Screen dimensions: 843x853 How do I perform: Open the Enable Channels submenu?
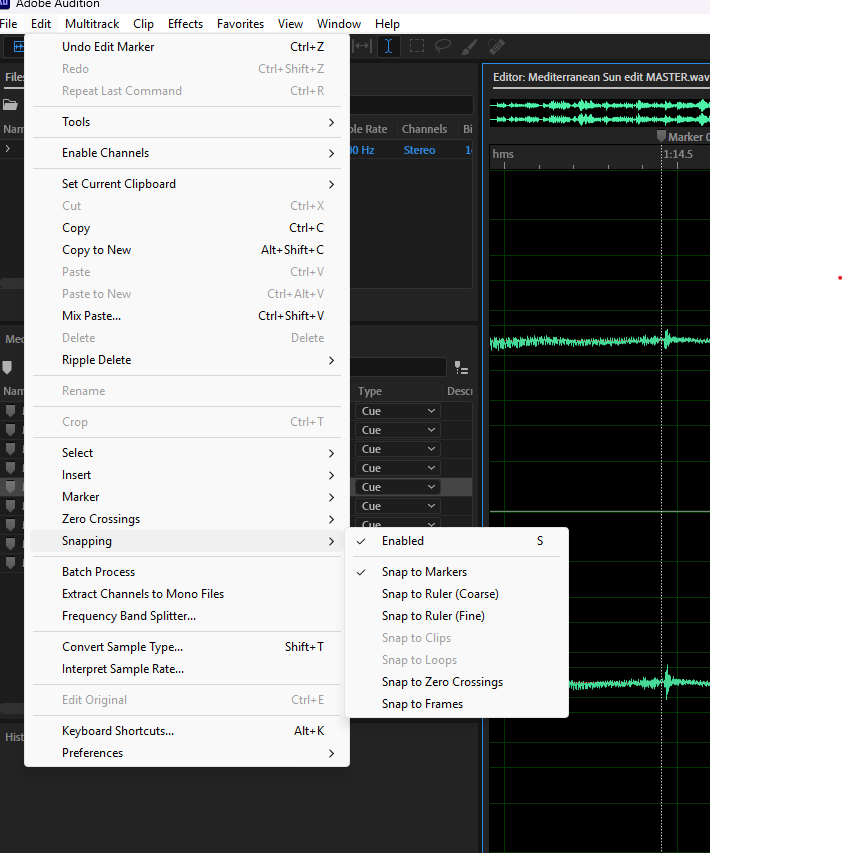click(x=187, y=153)
